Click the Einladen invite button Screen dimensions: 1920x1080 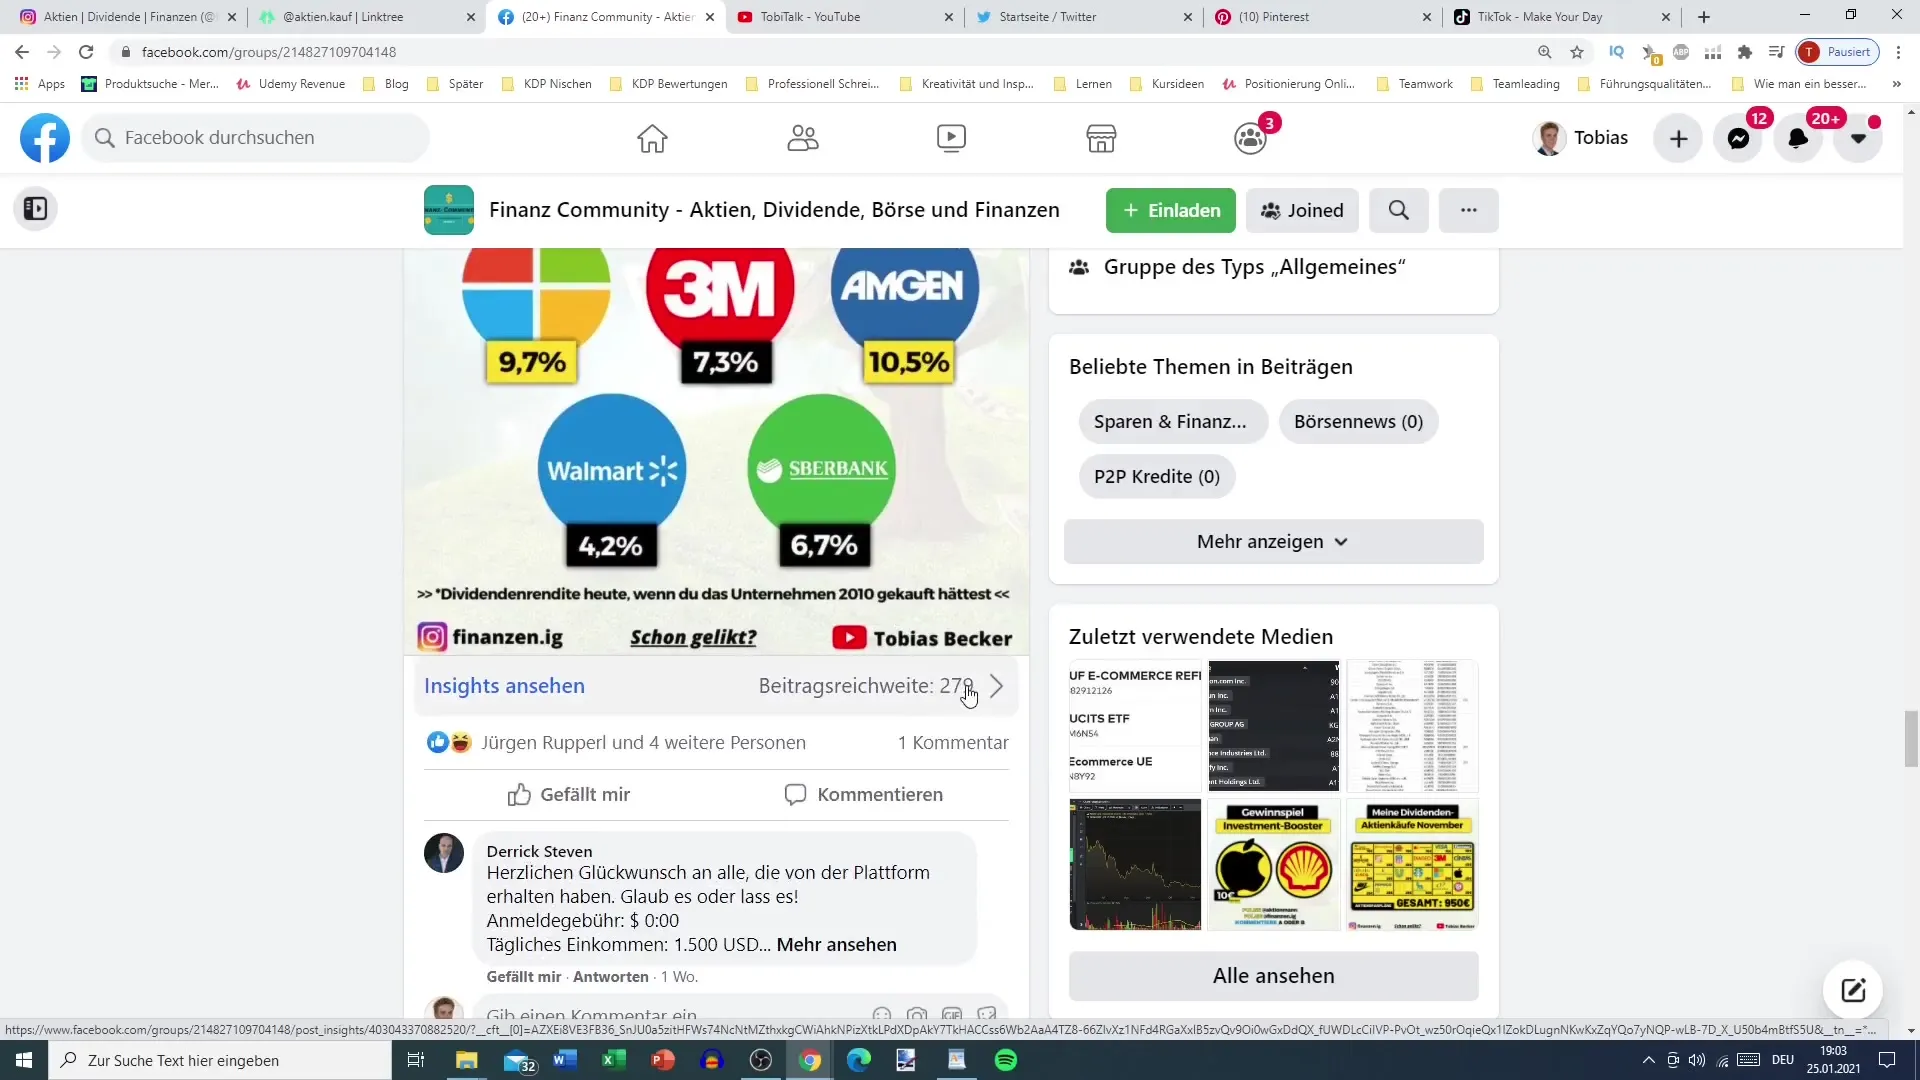(x=1171, y=210)
